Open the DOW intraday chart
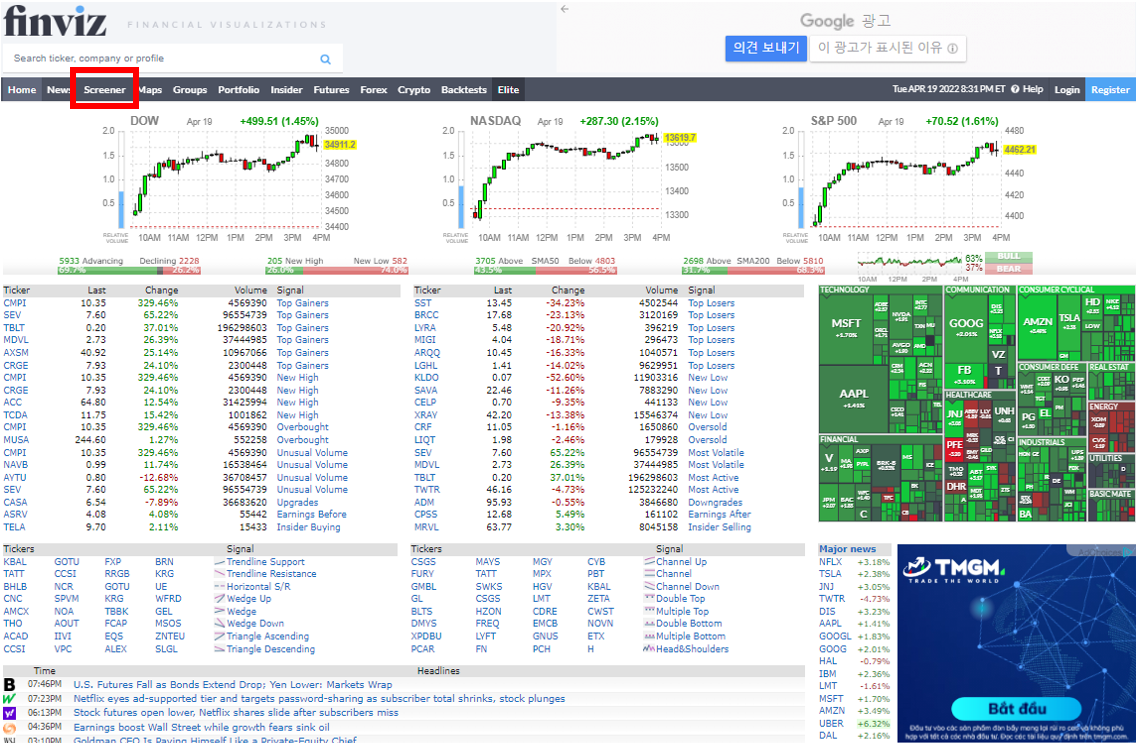This screenshot has height=743, width=1138. [227, 178]
